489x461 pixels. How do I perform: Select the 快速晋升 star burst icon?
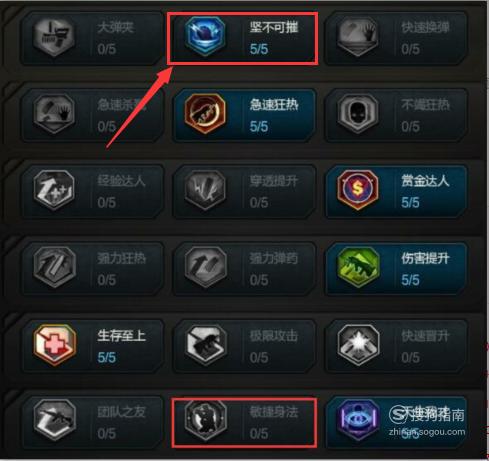point(357,345)
